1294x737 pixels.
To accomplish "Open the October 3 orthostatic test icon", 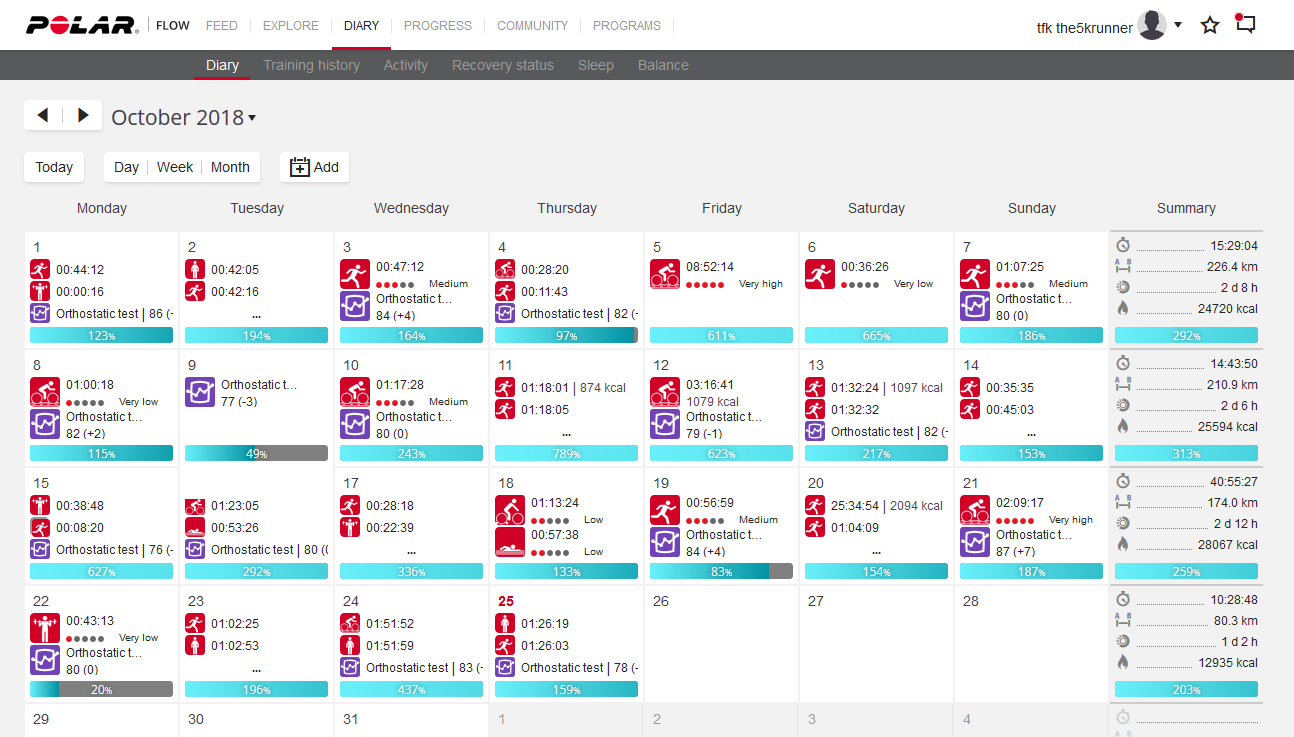I will [355, 306].
